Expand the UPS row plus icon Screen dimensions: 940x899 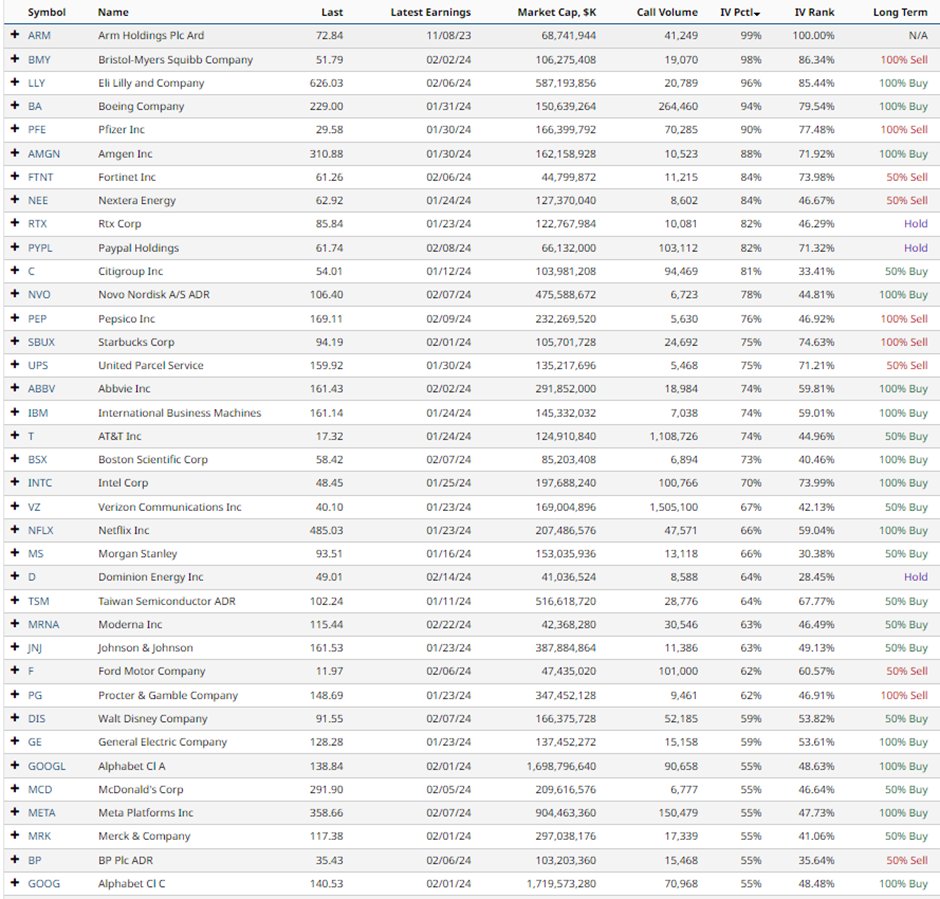15,364
